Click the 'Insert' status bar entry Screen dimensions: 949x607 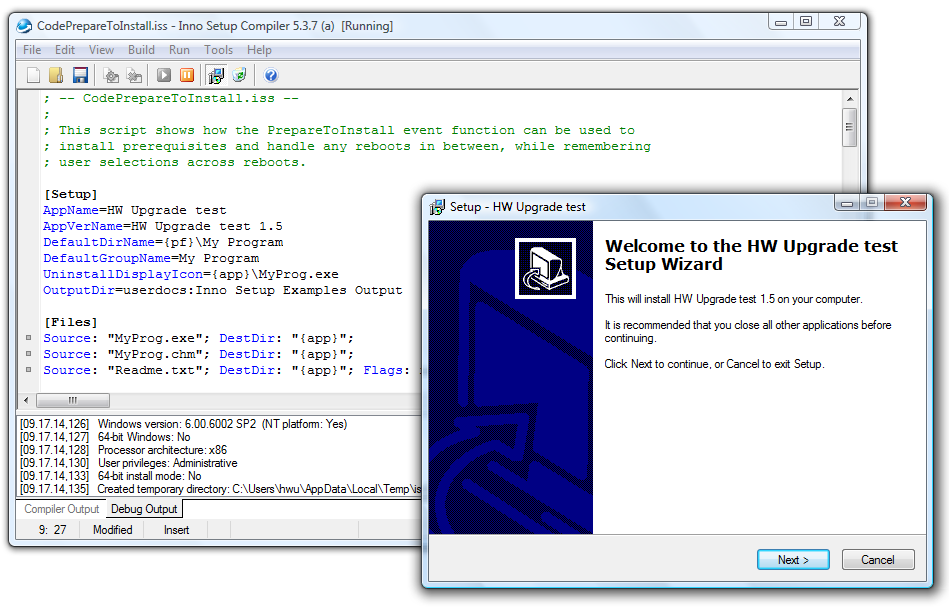click(x=176, y=530)
